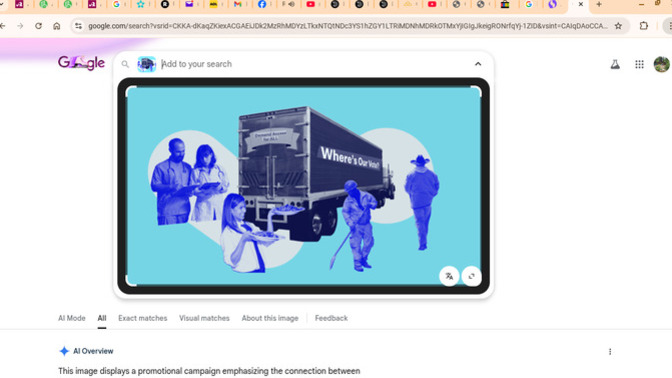This screenshot has height=378, width=672.
Task: Collapse the image preview with chevron up
Action: point(478,64)
